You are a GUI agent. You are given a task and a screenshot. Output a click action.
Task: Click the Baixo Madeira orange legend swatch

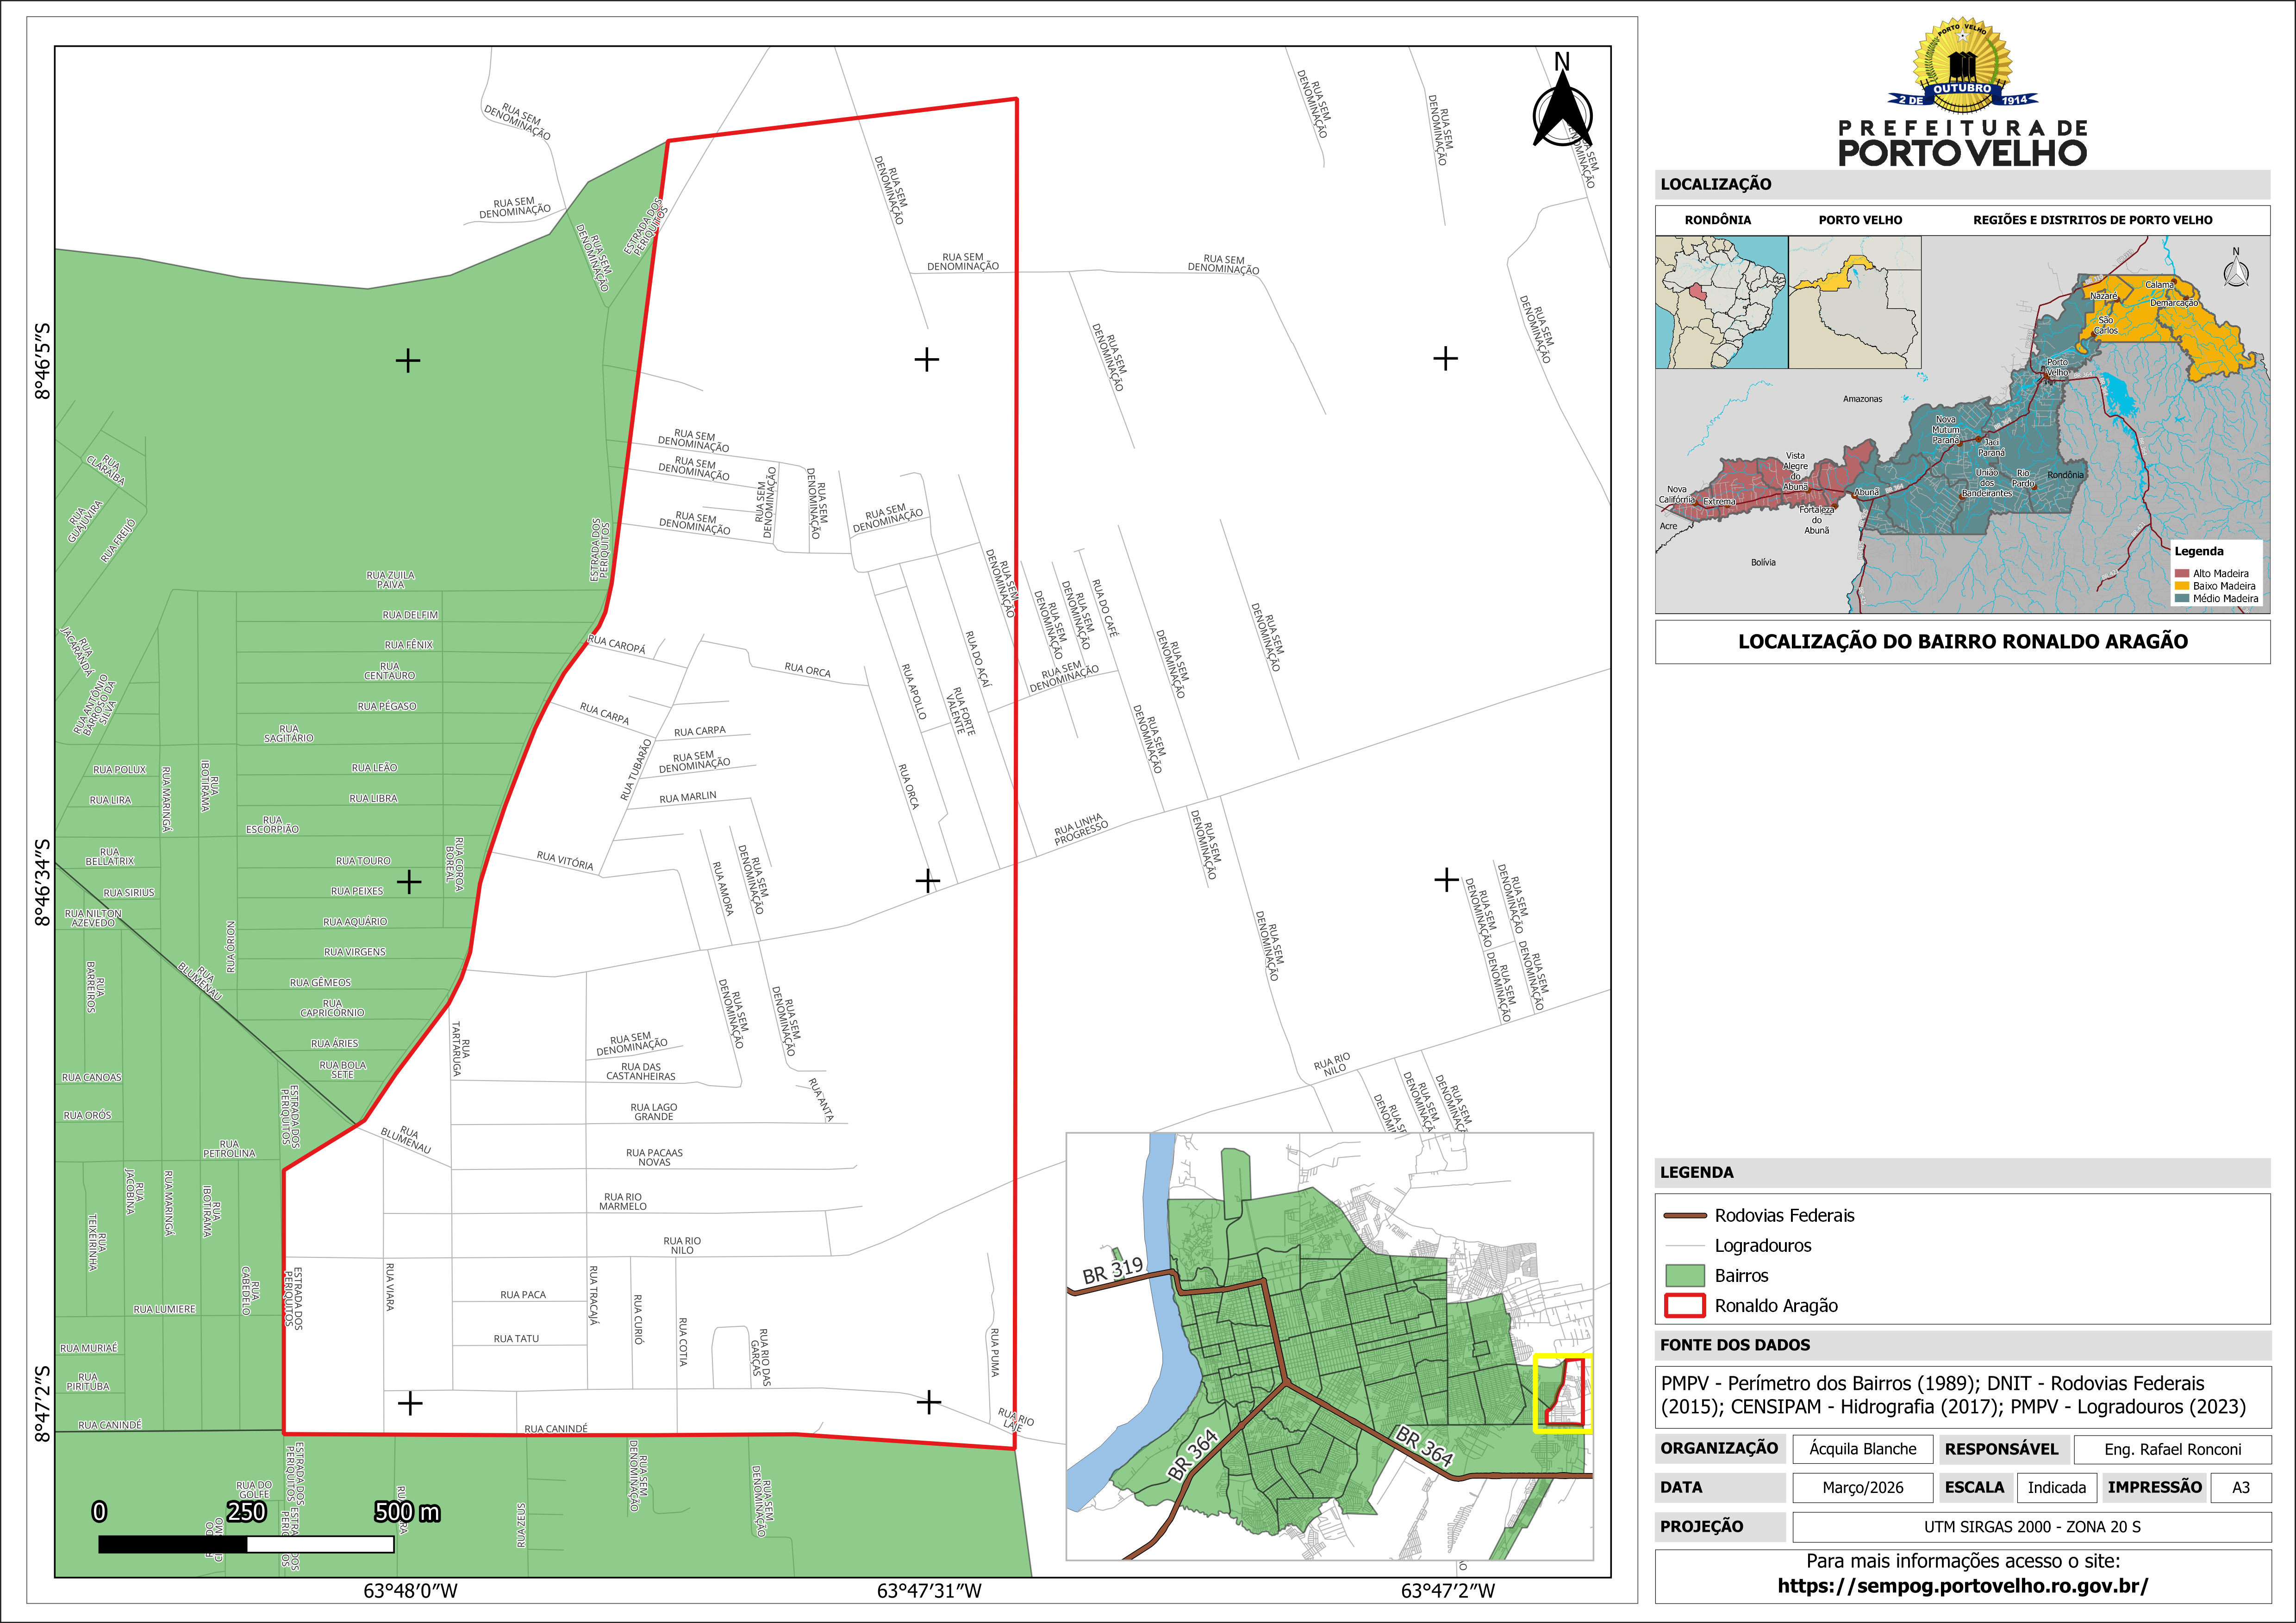pyautogui.click(x=2182, y=586)
